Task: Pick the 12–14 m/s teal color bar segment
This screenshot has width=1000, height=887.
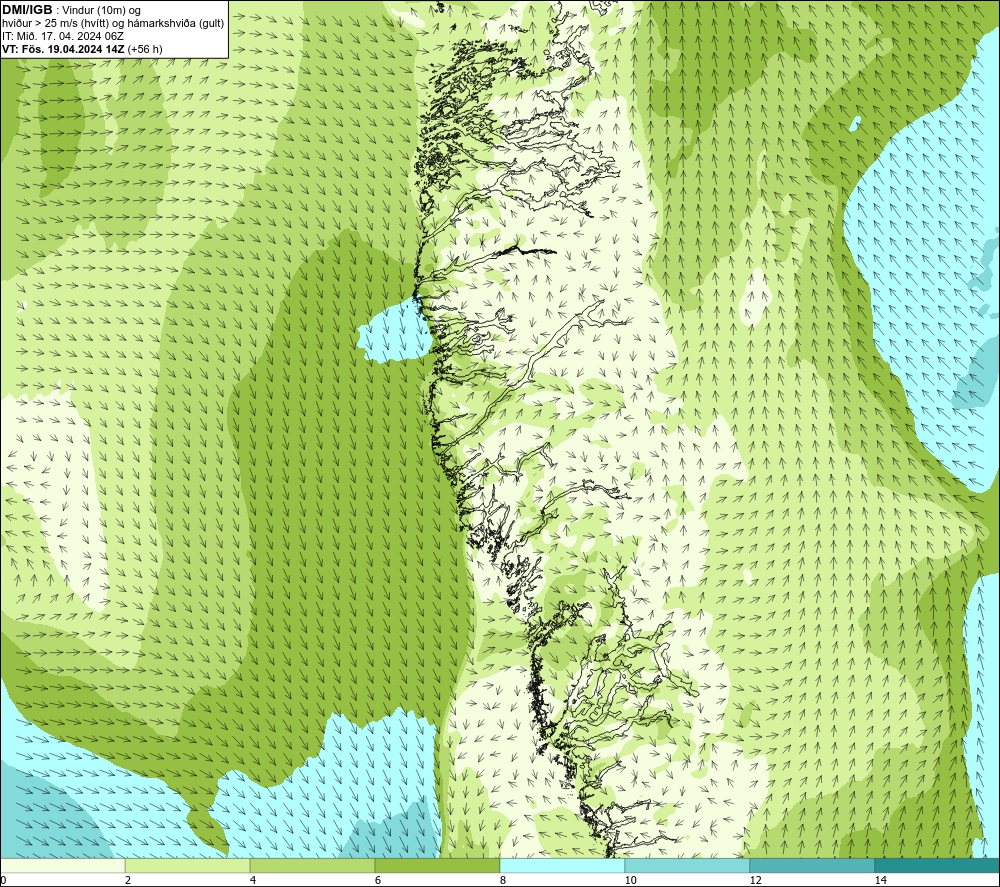Action: click(812, 865)
